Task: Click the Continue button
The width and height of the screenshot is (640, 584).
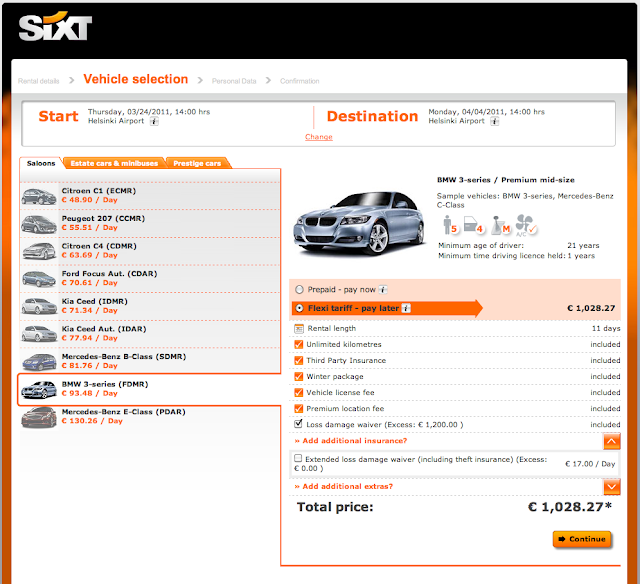Action: click(x=582, y=539)
